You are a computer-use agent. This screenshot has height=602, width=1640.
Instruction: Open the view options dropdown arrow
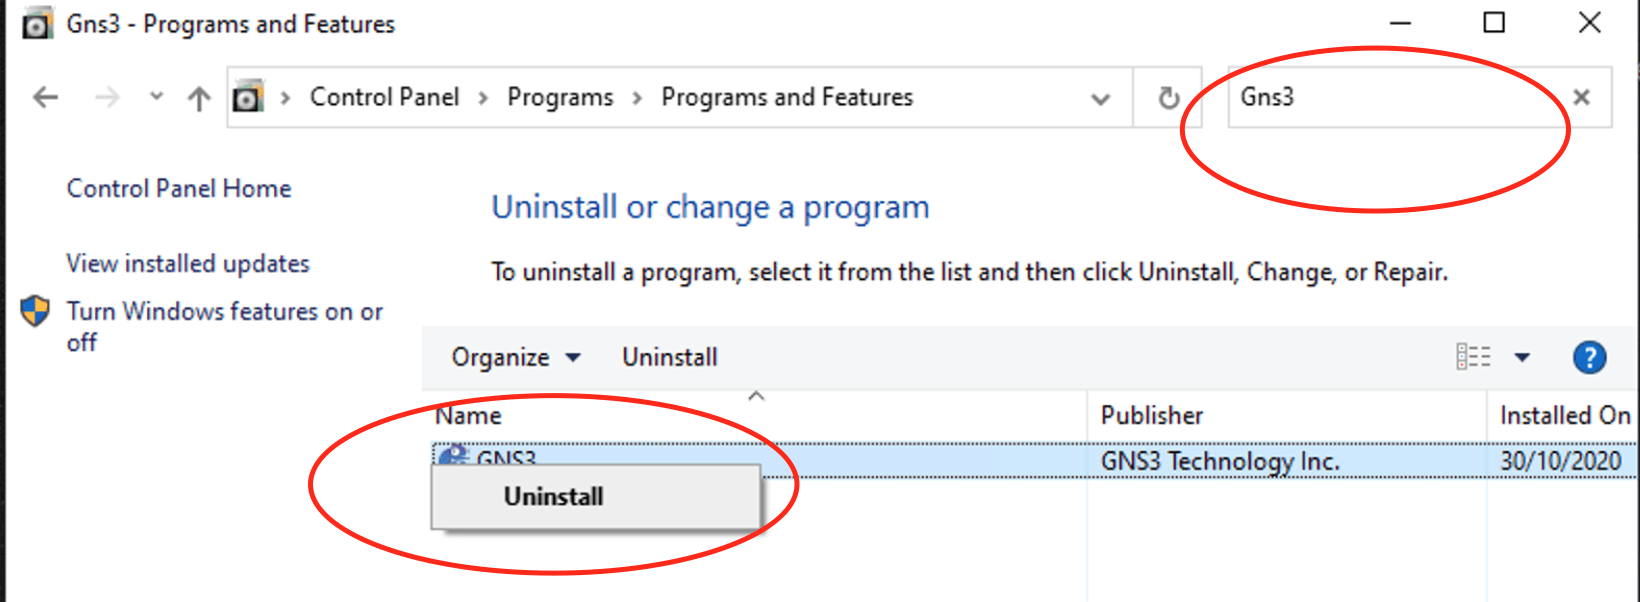(1522, 357)
